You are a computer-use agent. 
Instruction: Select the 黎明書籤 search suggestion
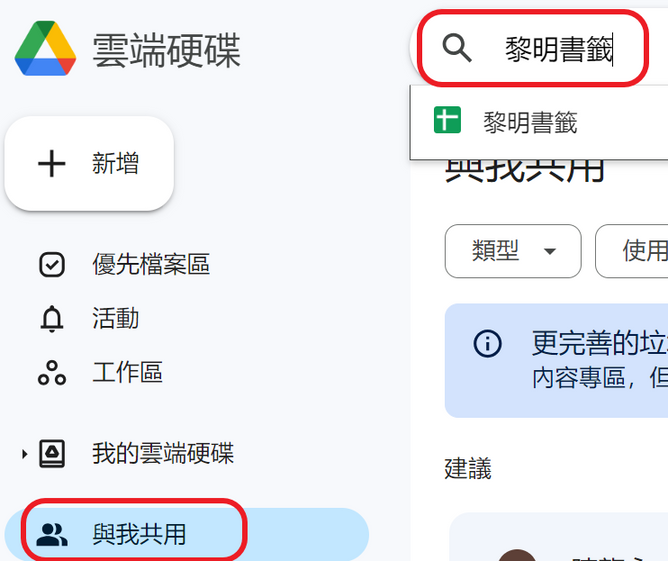pos(539,122)
